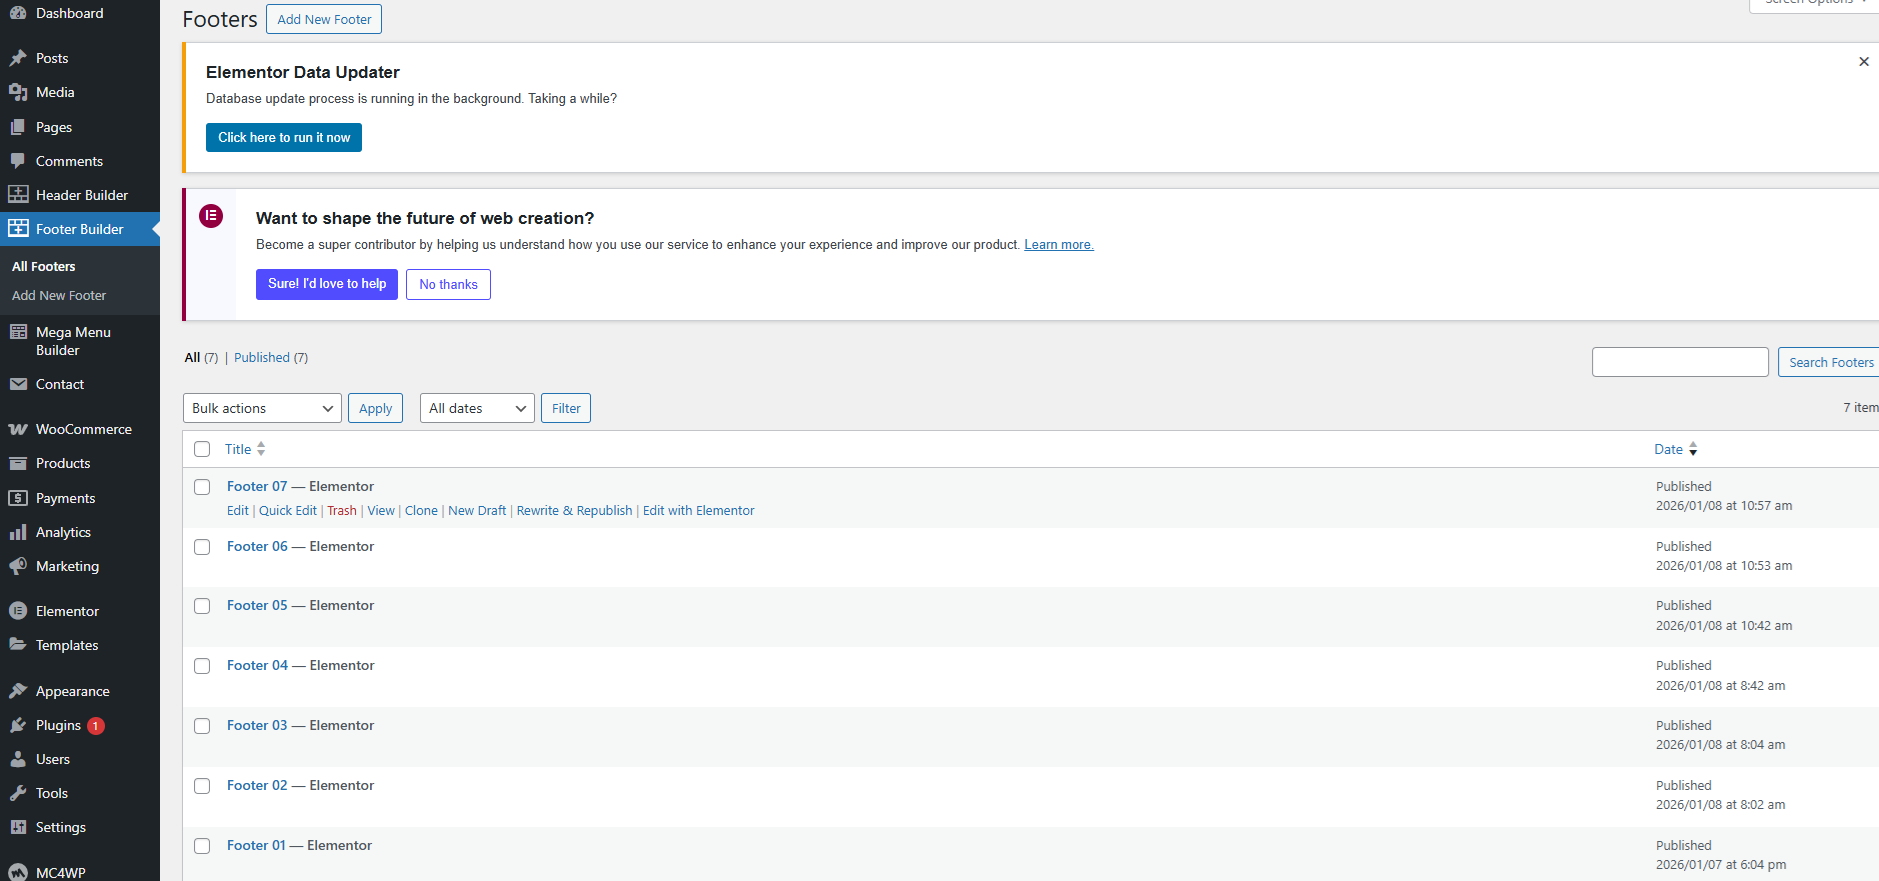Click Edit with Elementor for Footer 07
The width and height of the screenshot is (1879, 881).
pyautogui.click(x=698, y=511)
